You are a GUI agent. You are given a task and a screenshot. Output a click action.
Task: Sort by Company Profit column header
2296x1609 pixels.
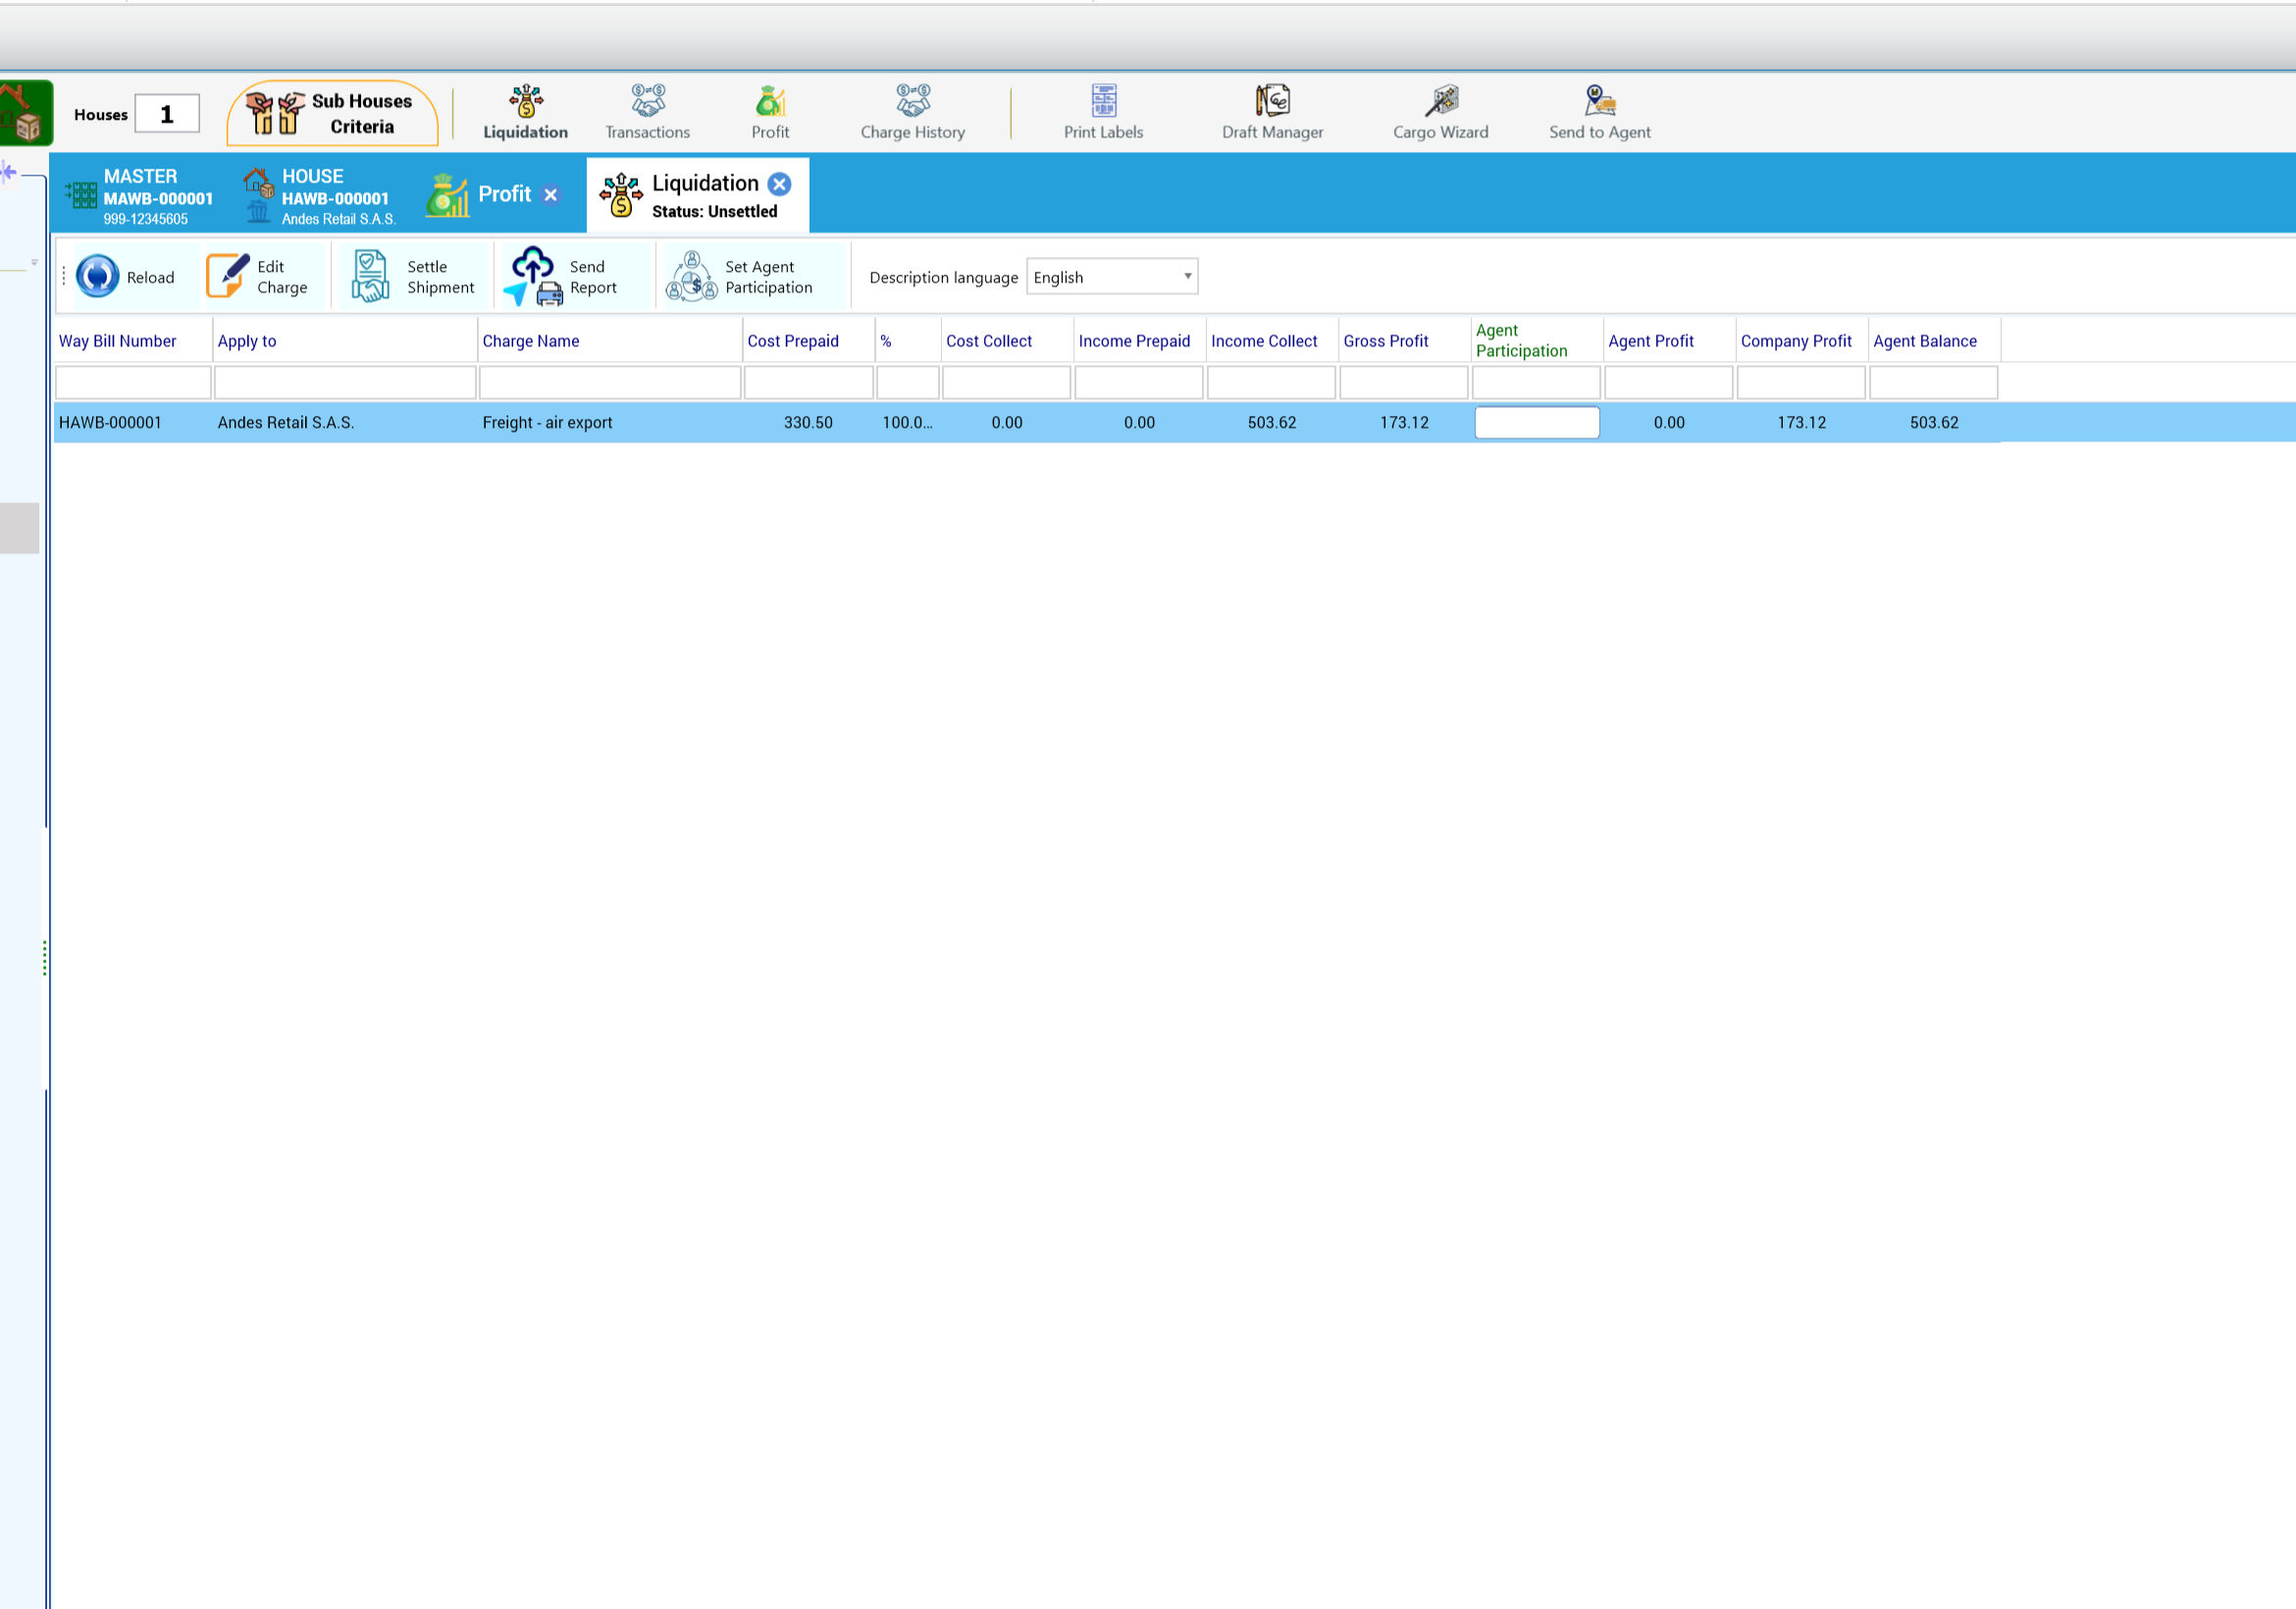pyautogui.click(x=1801, y=341)
